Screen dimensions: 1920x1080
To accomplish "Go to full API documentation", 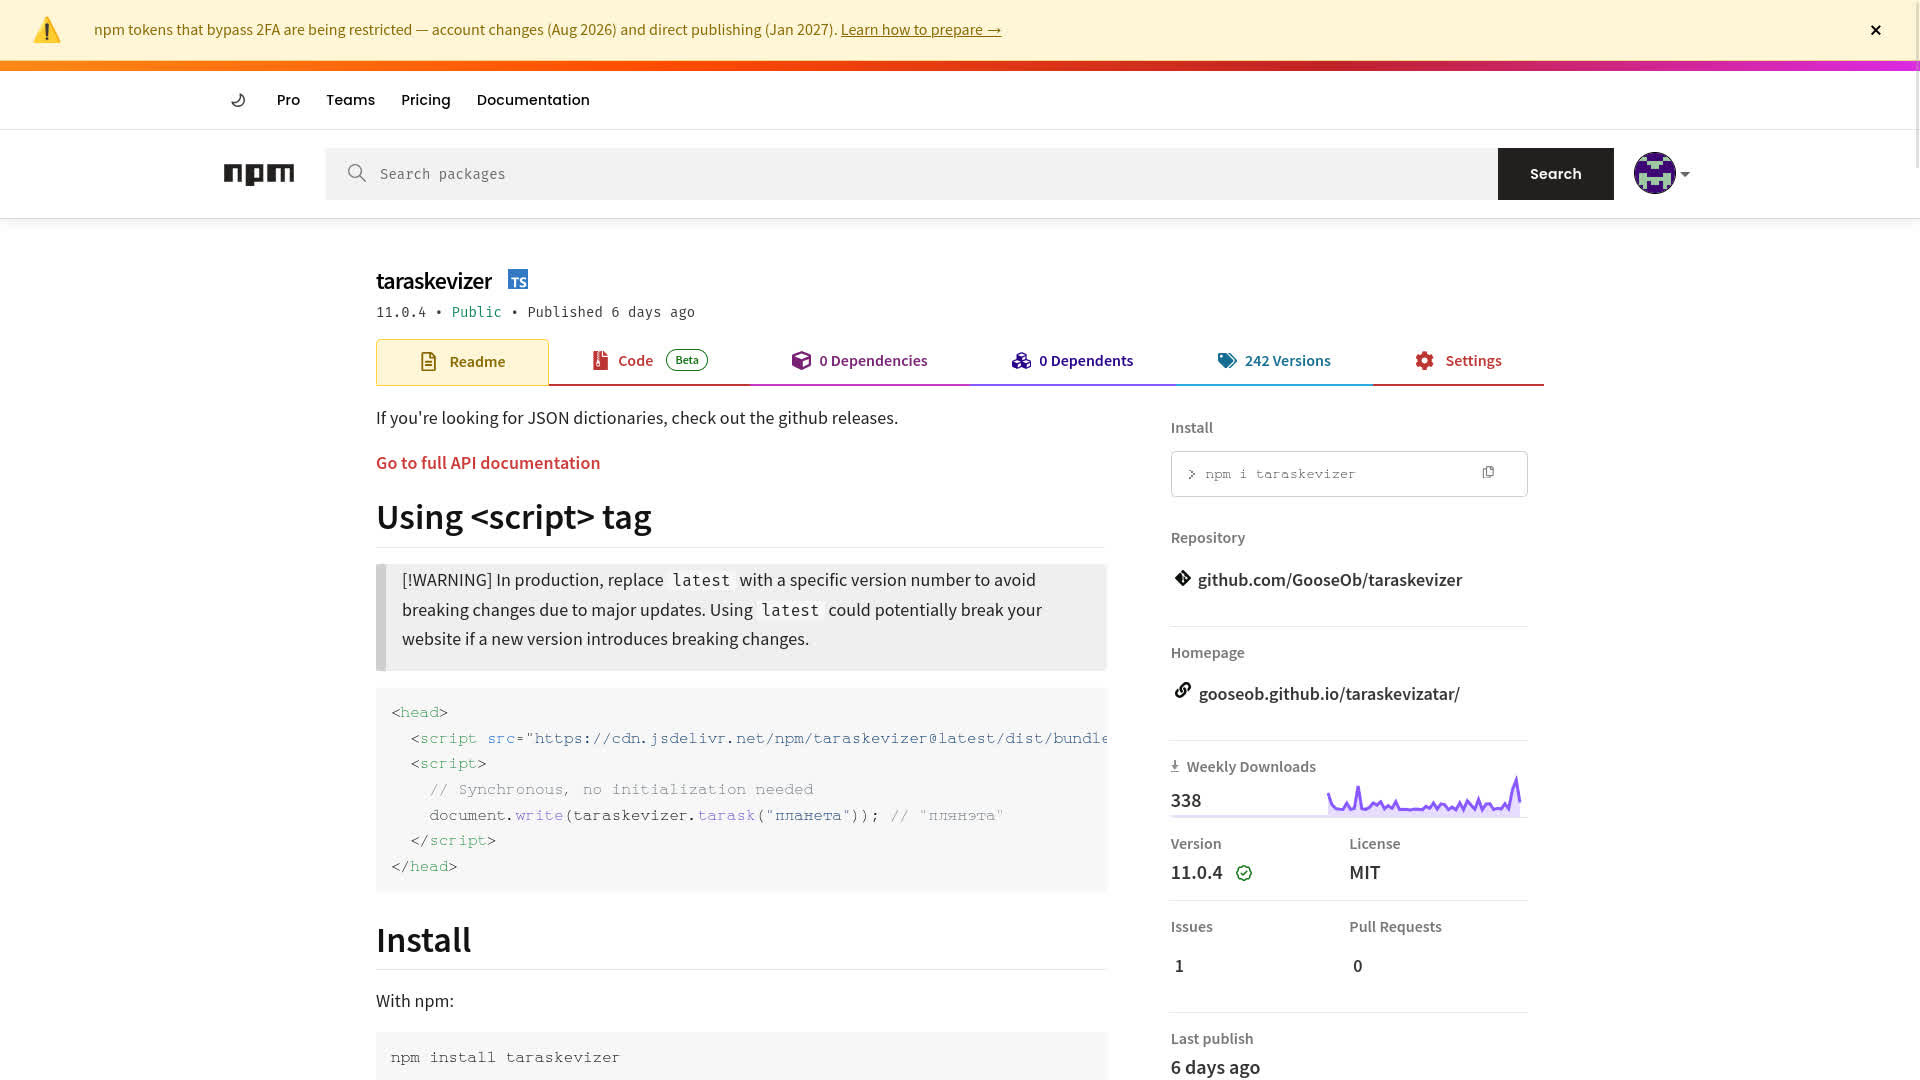I will pos(488,463).
